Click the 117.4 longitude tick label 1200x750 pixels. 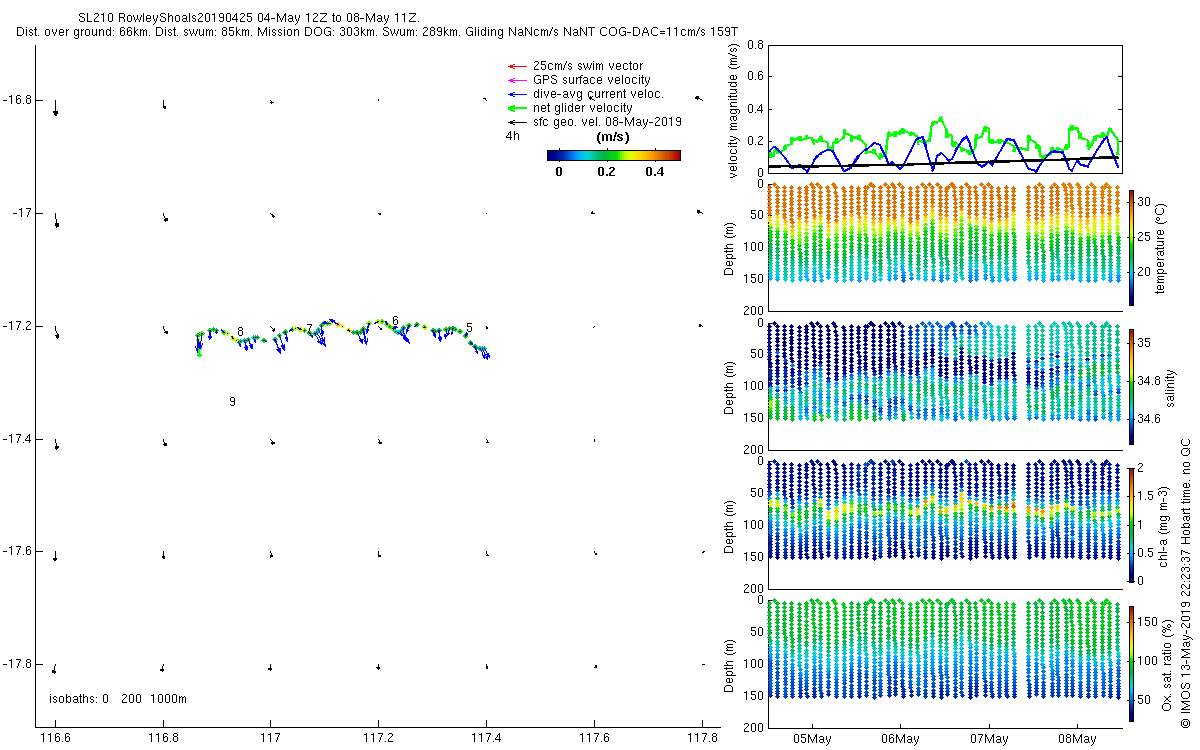(486, 739)
